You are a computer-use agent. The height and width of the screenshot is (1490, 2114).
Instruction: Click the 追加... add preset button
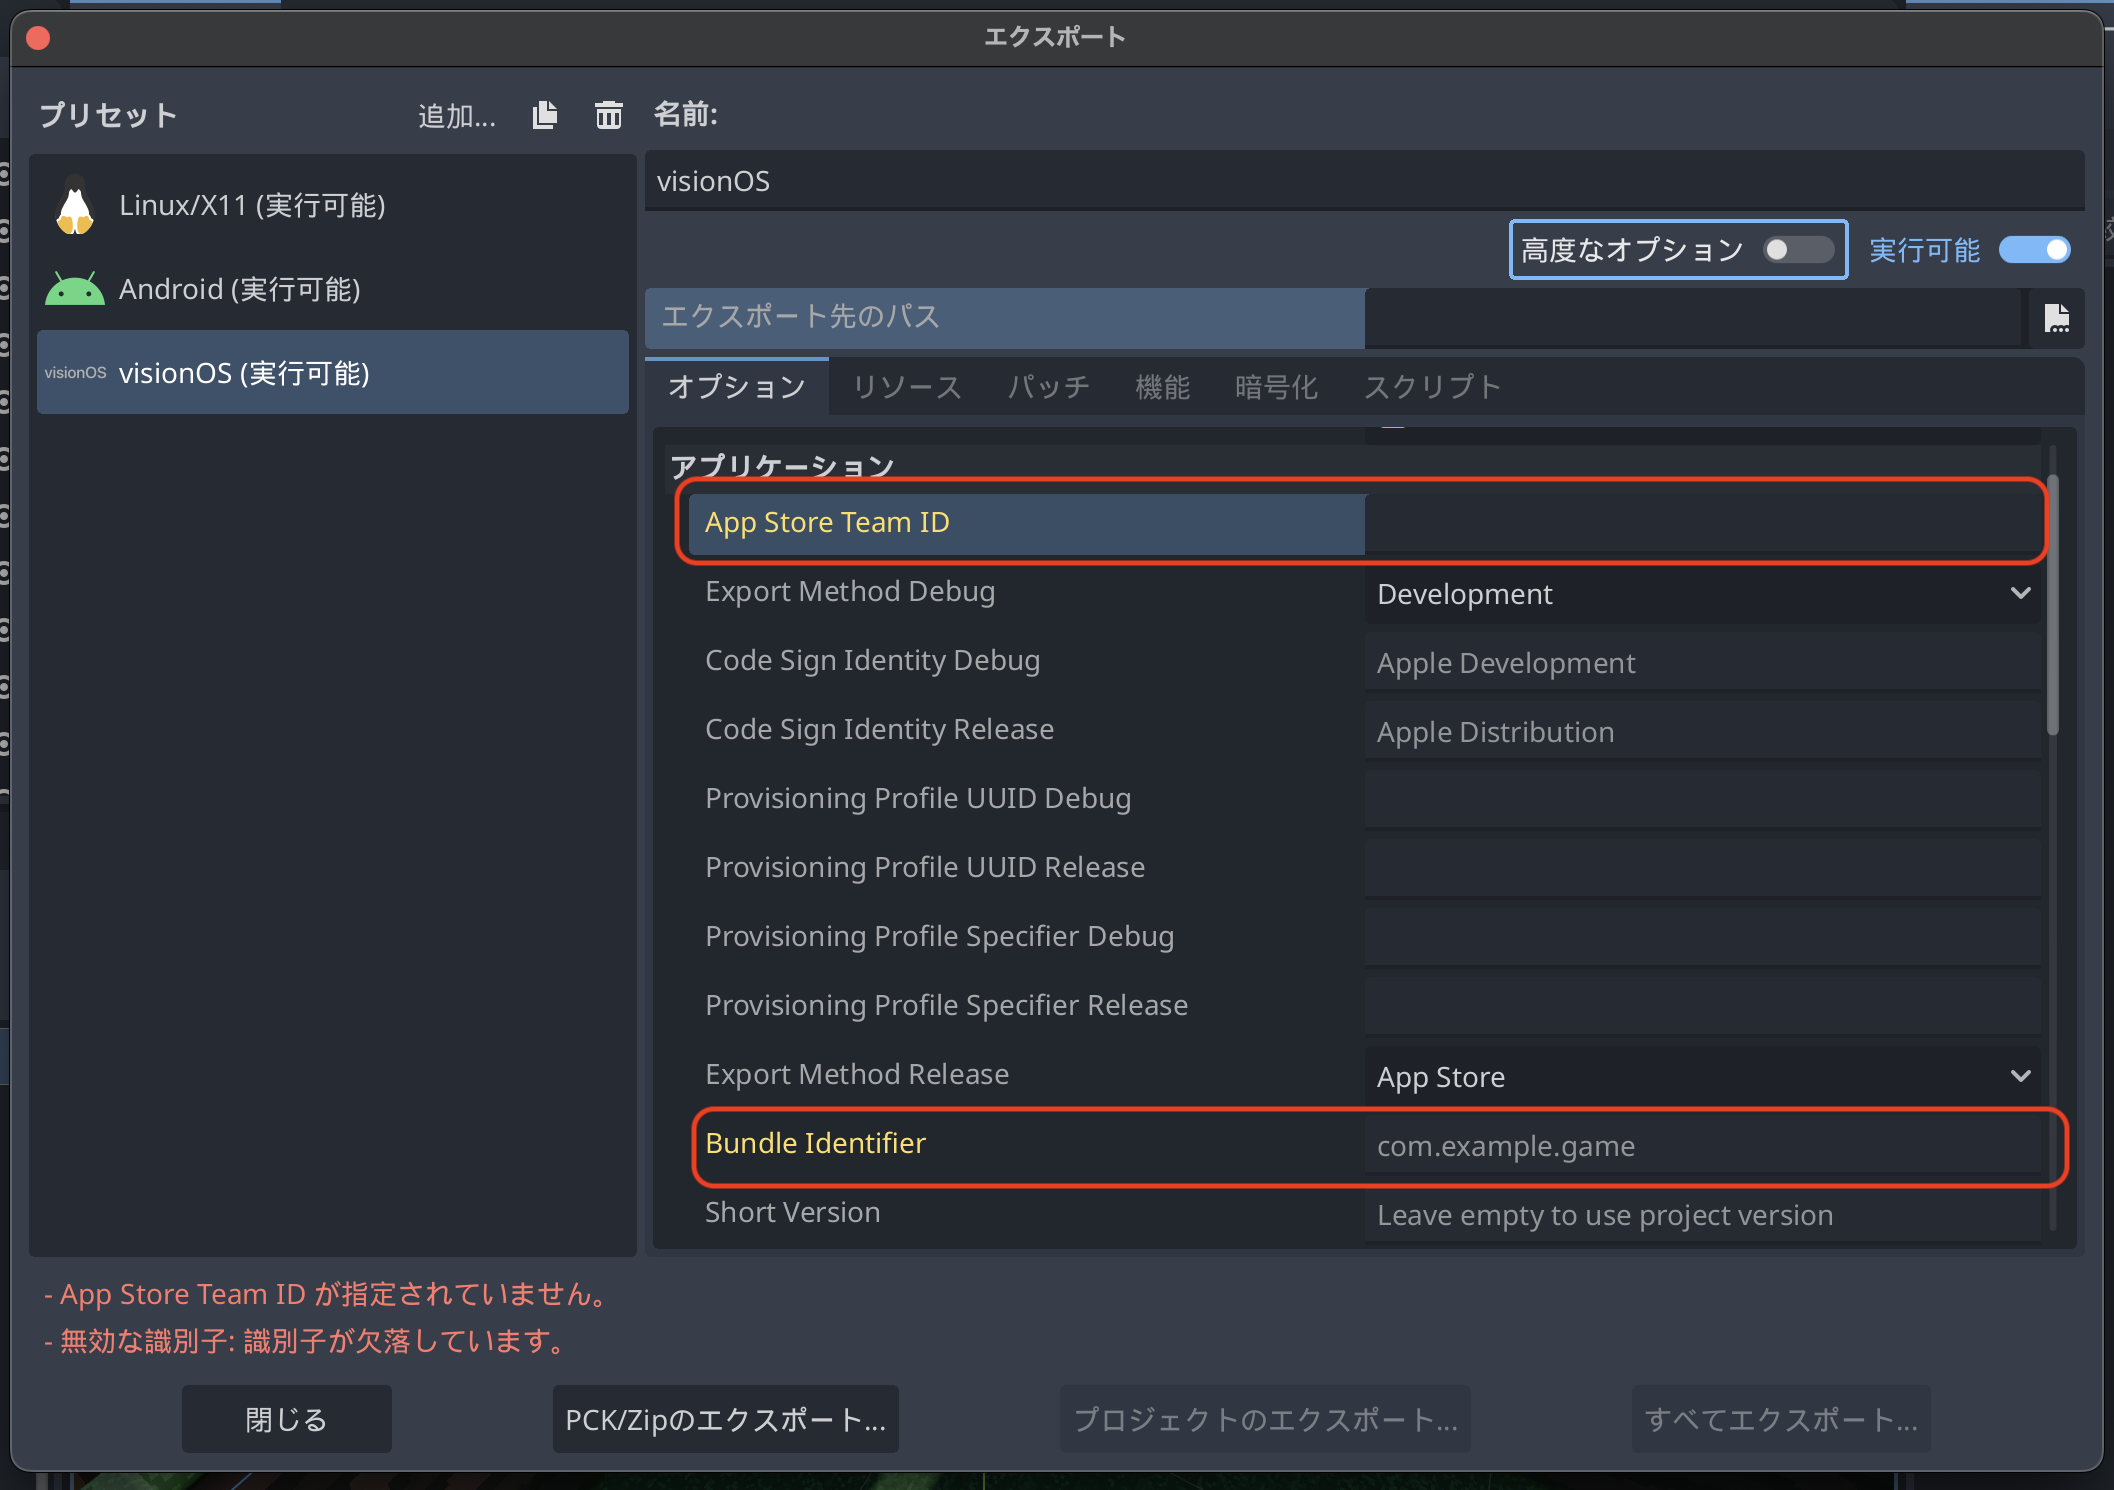[x=457, y=116]
